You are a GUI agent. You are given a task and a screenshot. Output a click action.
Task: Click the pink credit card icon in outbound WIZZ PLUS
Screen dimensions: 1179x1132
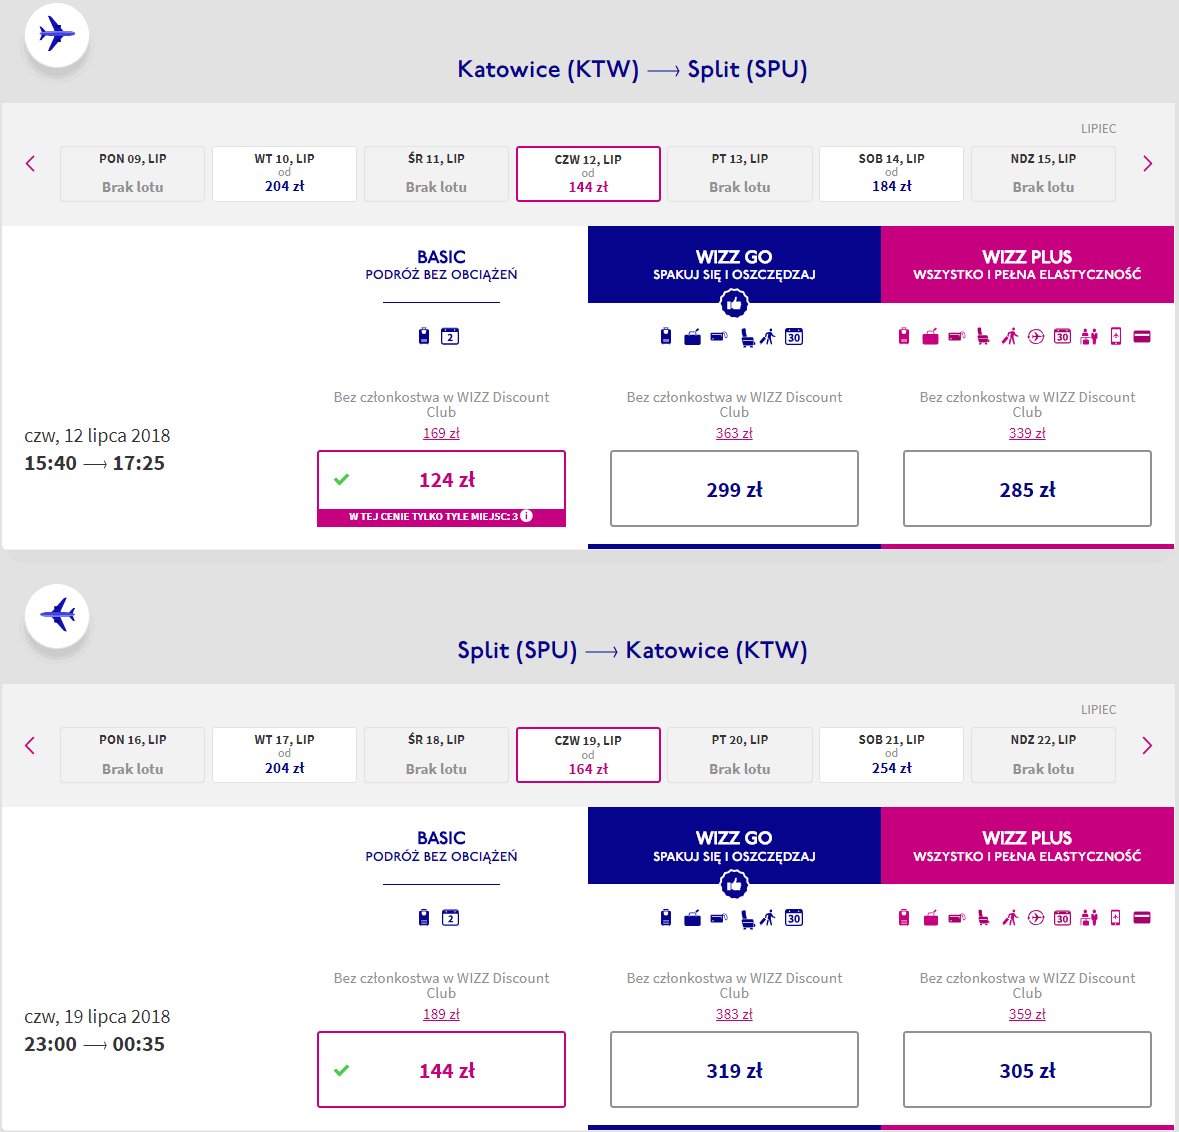pos(1142,337)
